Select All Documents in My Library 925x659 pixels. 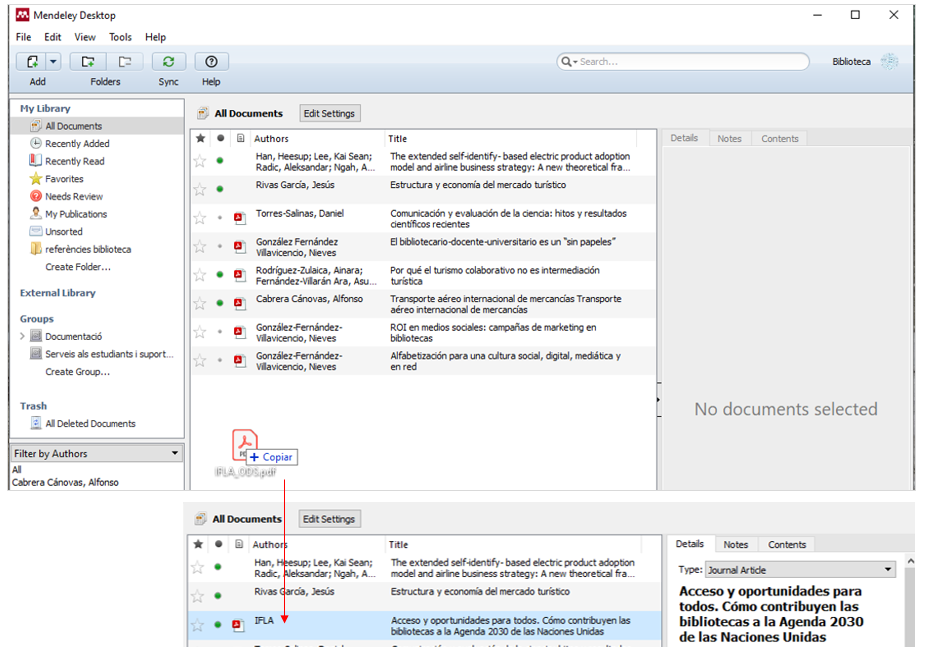(x=97, y=126)
